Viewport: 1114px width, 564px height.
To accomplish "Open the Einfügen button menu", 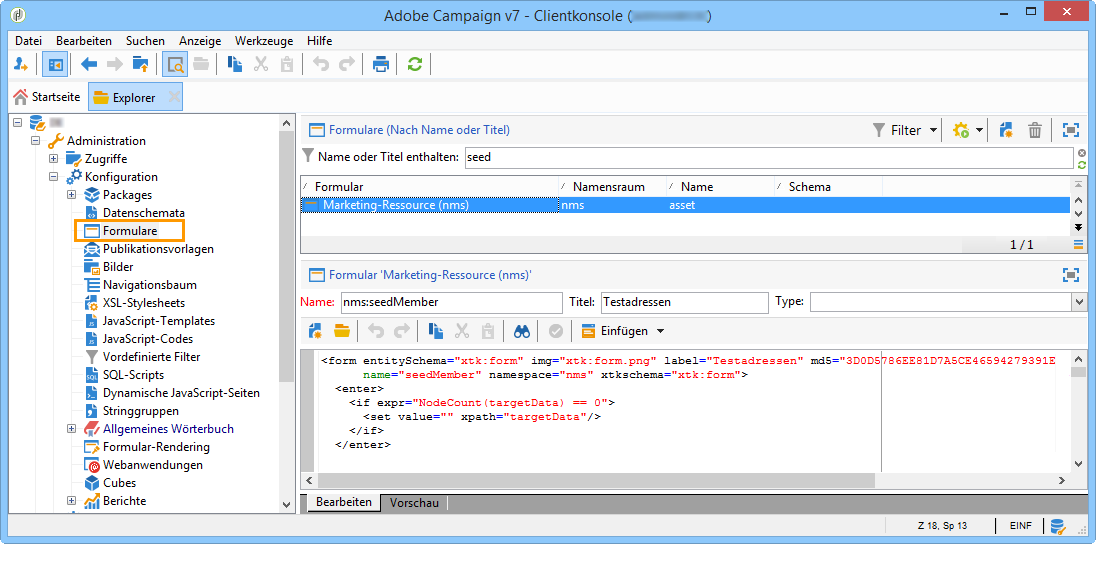I will tap(623, 331).
